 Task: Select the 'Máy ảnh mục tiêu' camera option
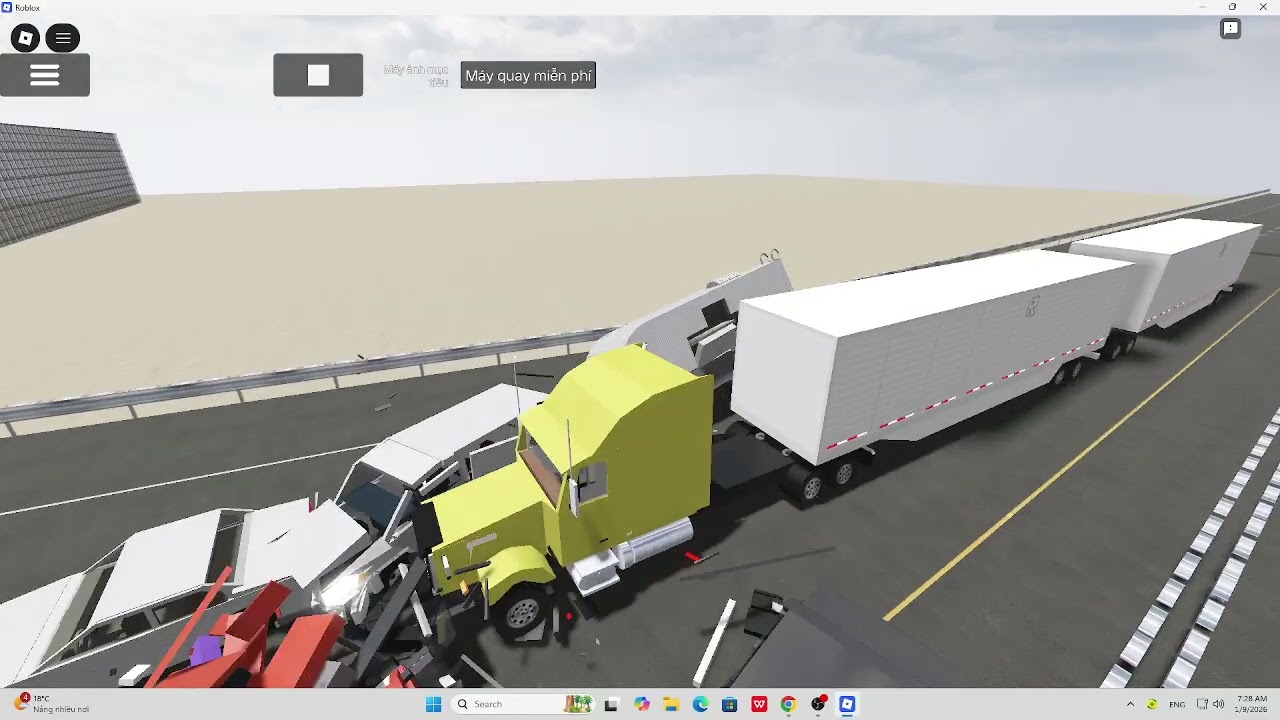418,75
